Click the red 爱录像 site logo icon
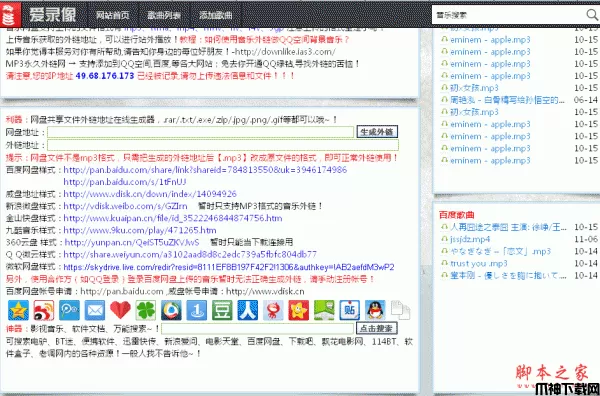Screen dimensions: 600x396 click(x=10, y=14)
